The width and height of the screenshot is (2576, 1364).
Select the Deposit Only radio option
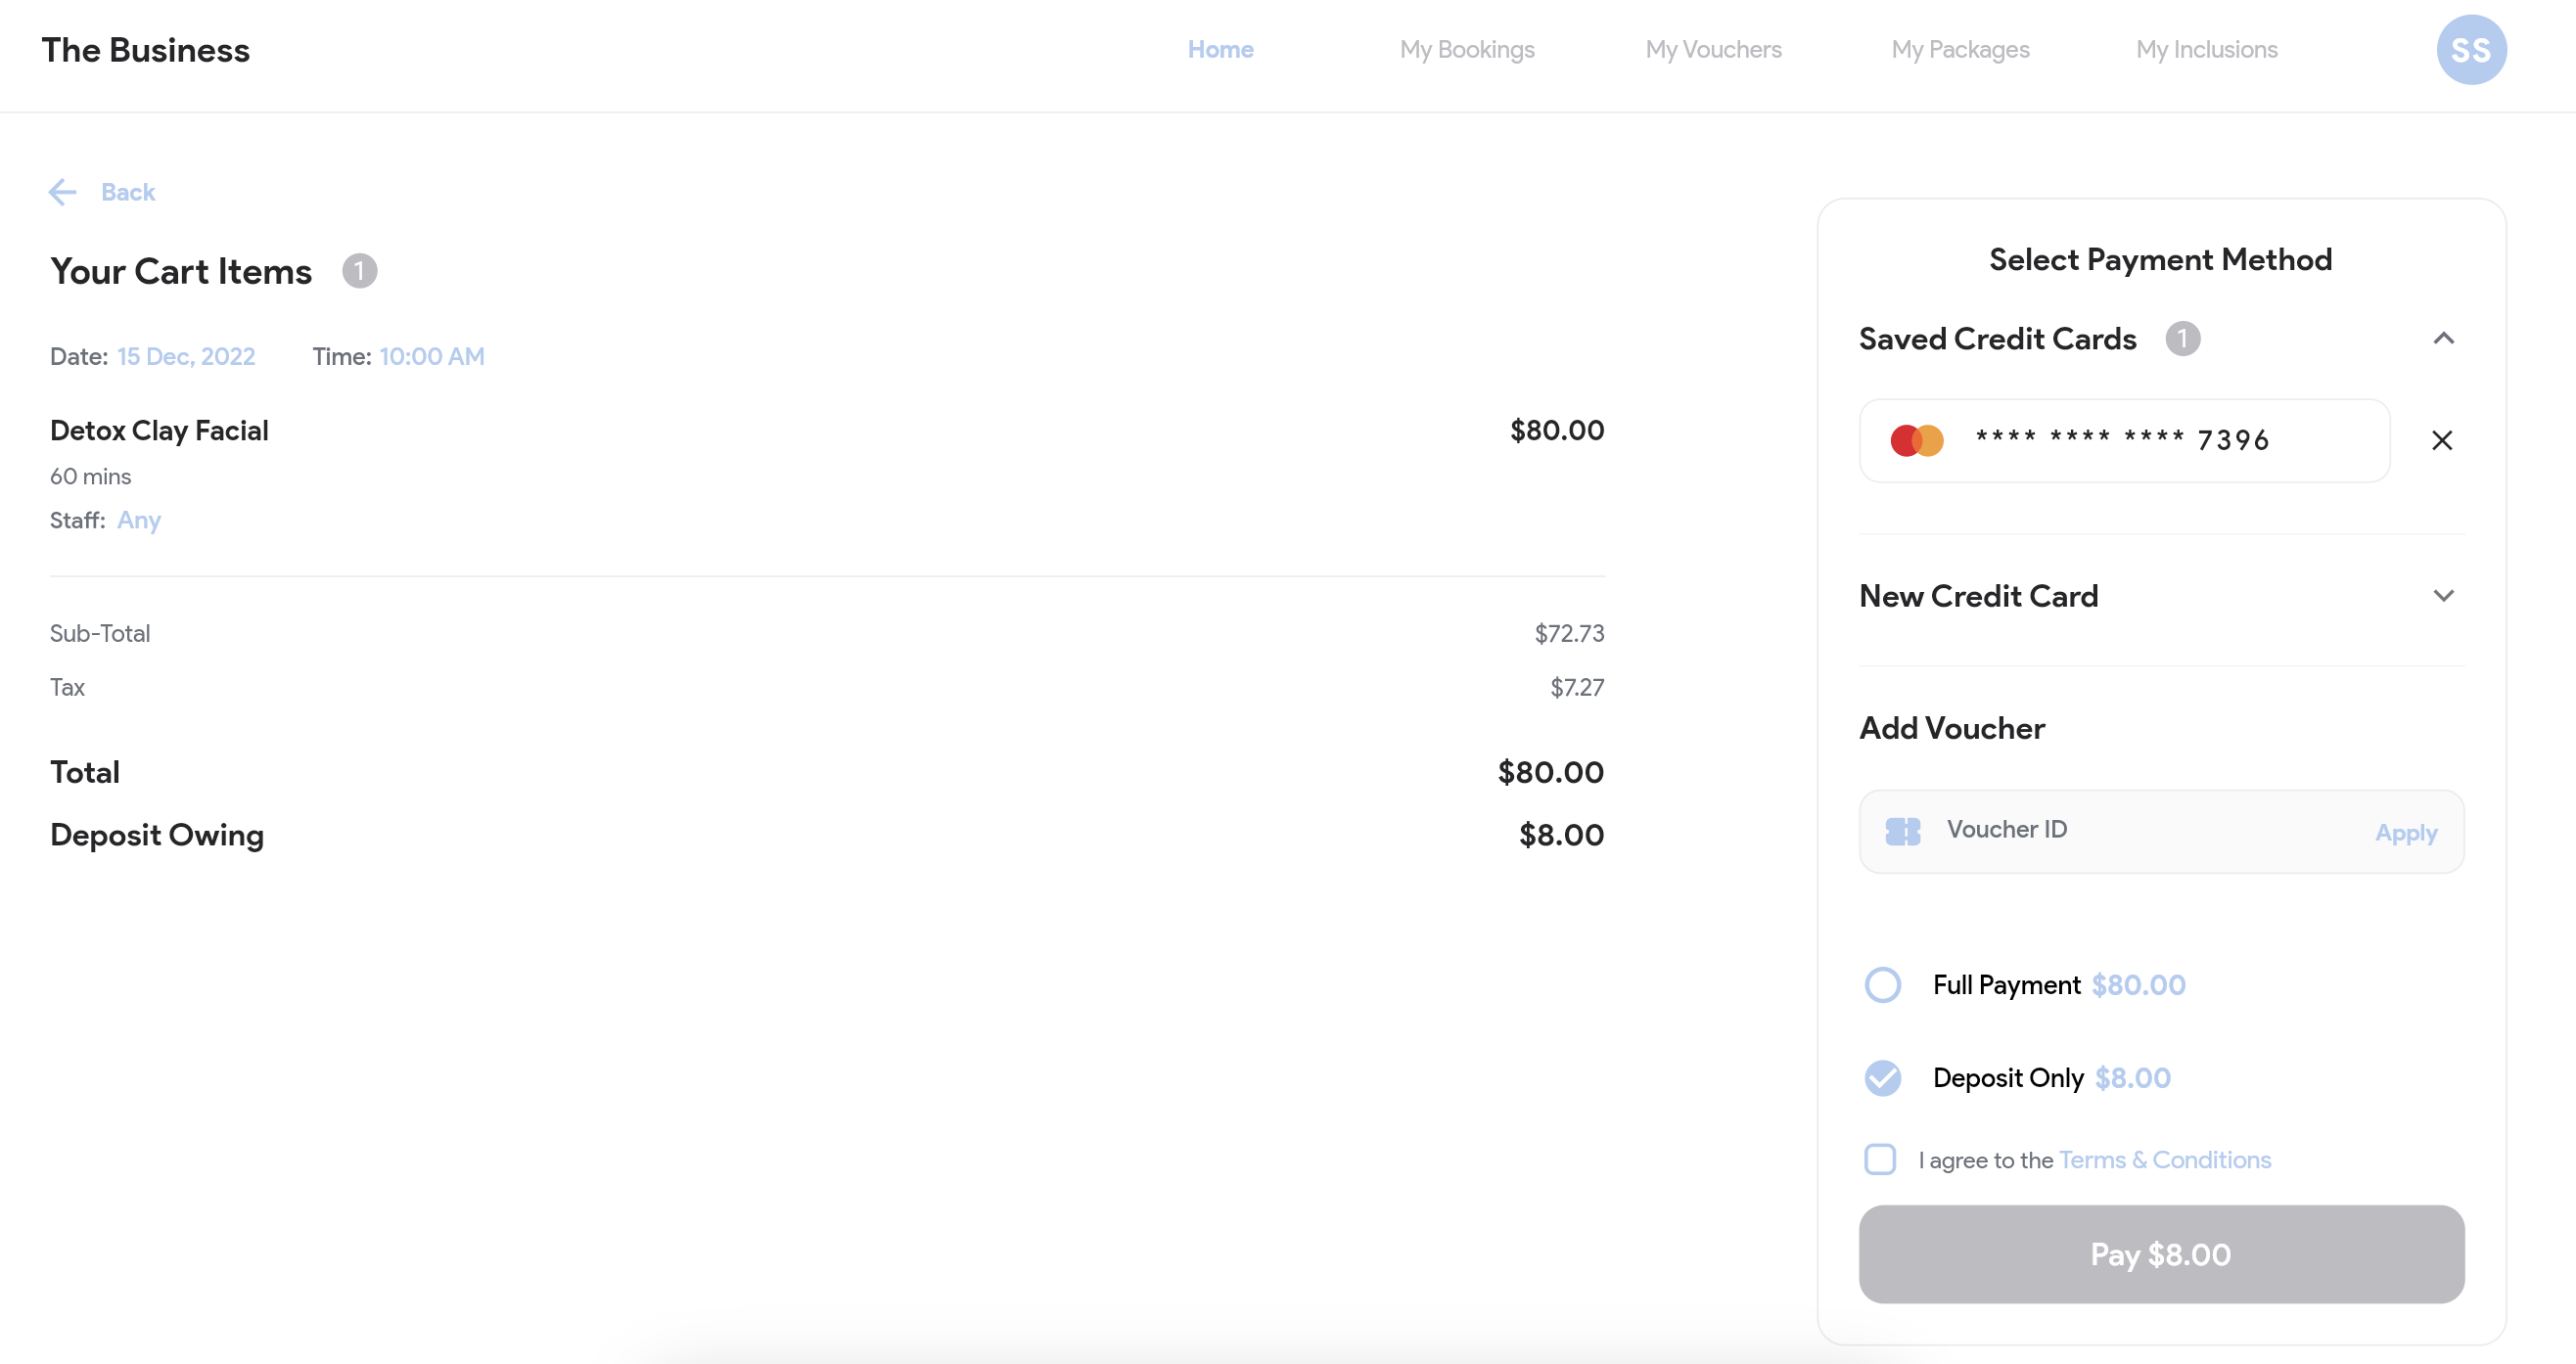pos(1882,1078)
